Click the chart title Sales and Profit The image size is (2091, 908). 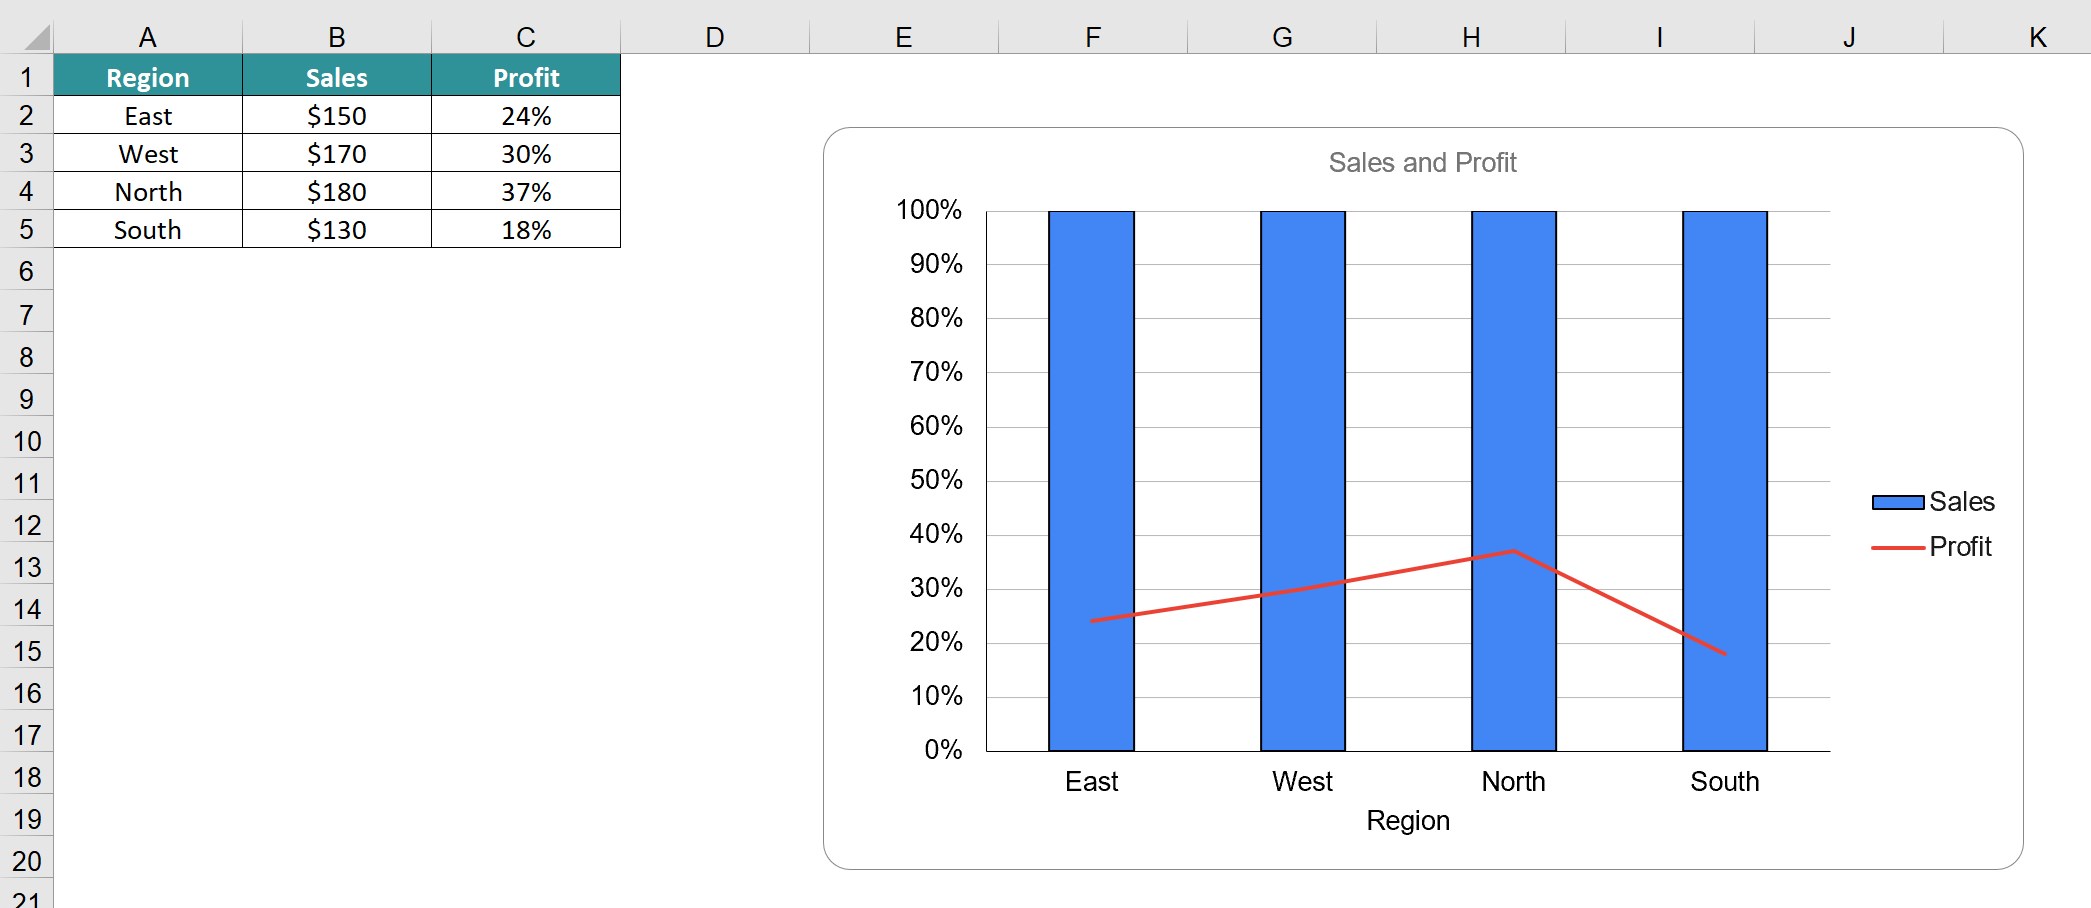click(1422, 162)
